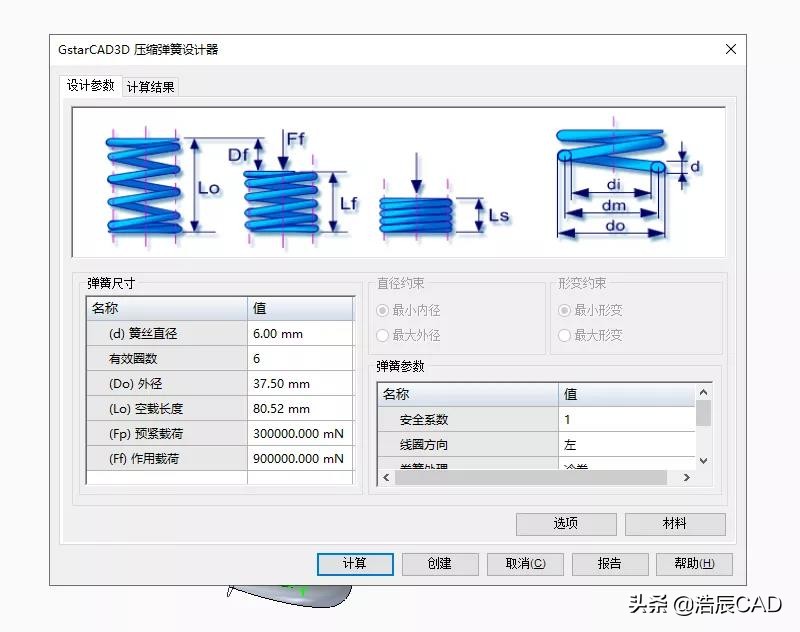Screen dimensions: 800x632
Task: Click the spring parameters vertical scrollbar thumb
Action: (704, 413)
